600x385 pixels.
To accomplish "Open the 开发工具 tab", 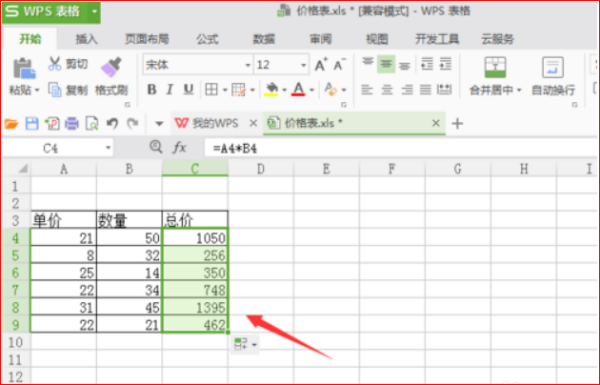I will point(437,39).
